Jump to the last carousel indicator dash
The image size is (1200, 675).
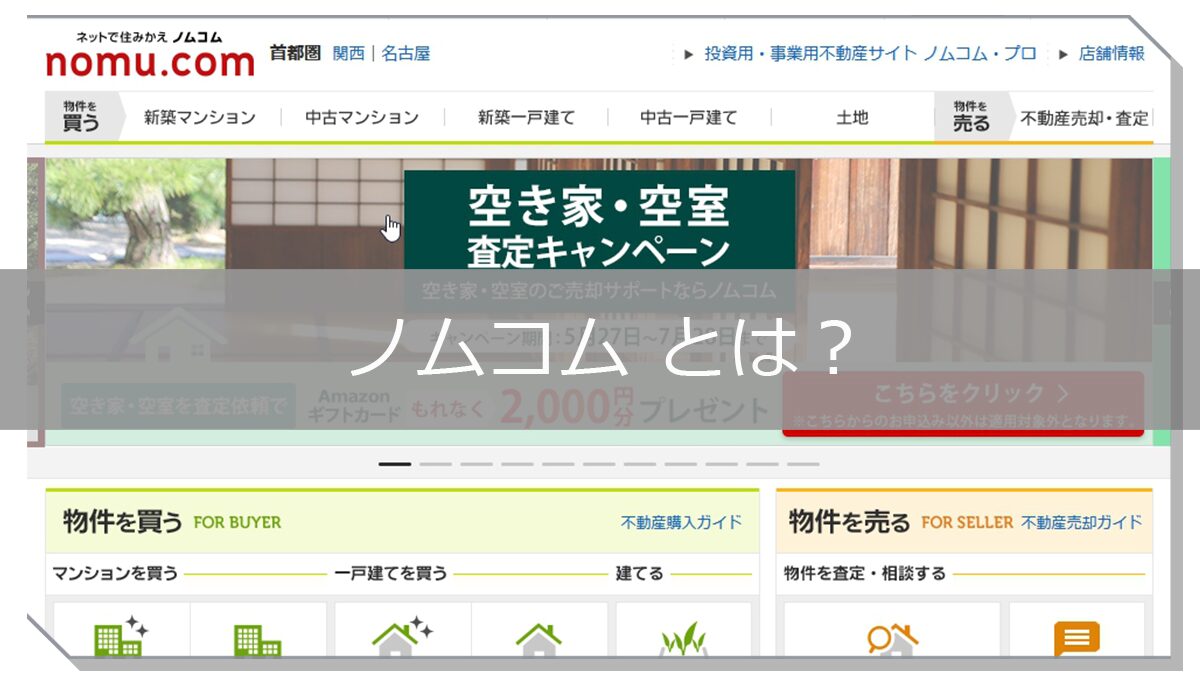click(803, 464)
